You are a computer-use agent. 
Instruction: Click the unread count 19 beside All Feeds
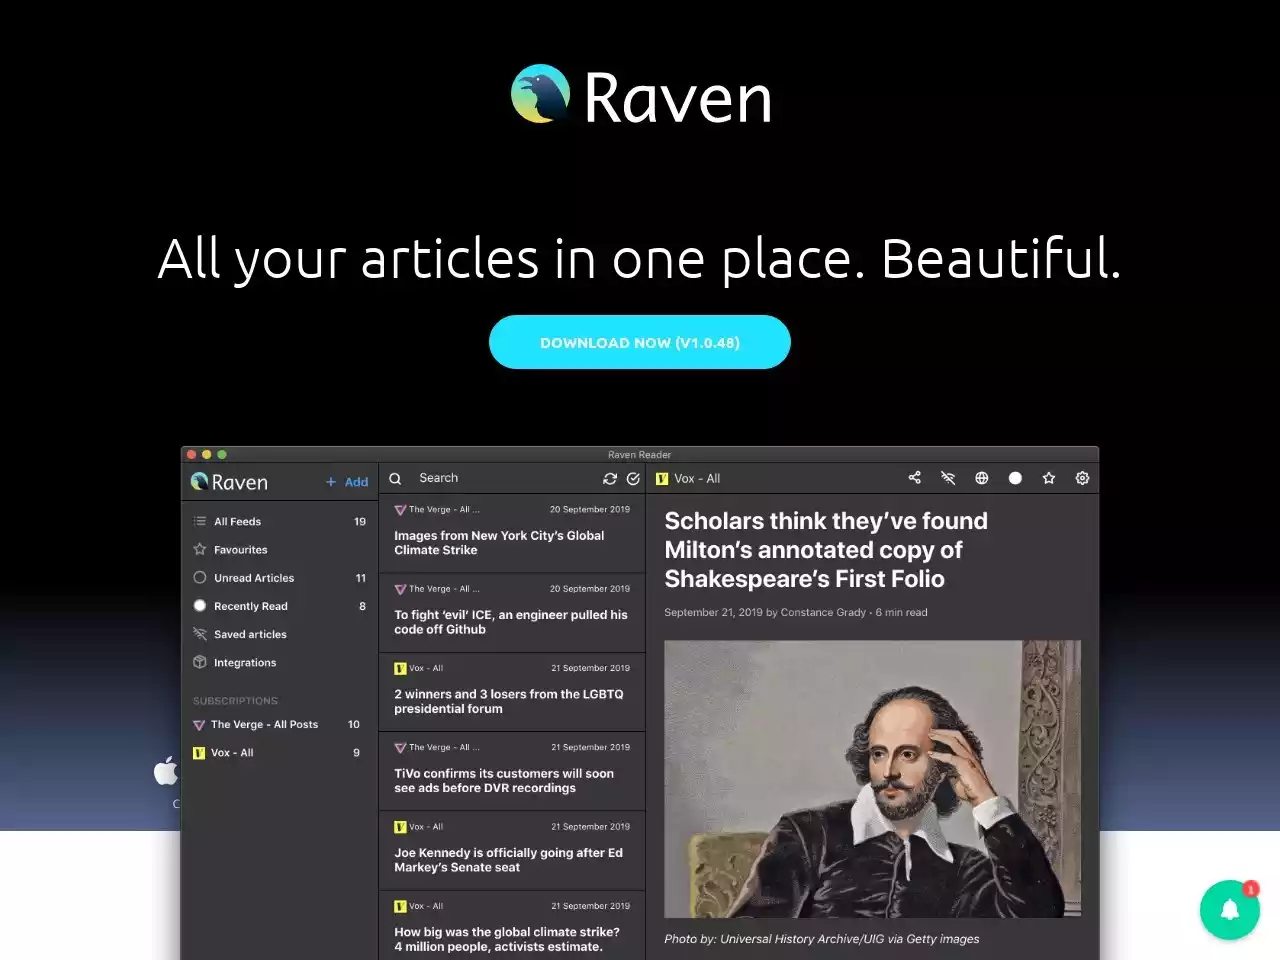[x=360, y=521]
